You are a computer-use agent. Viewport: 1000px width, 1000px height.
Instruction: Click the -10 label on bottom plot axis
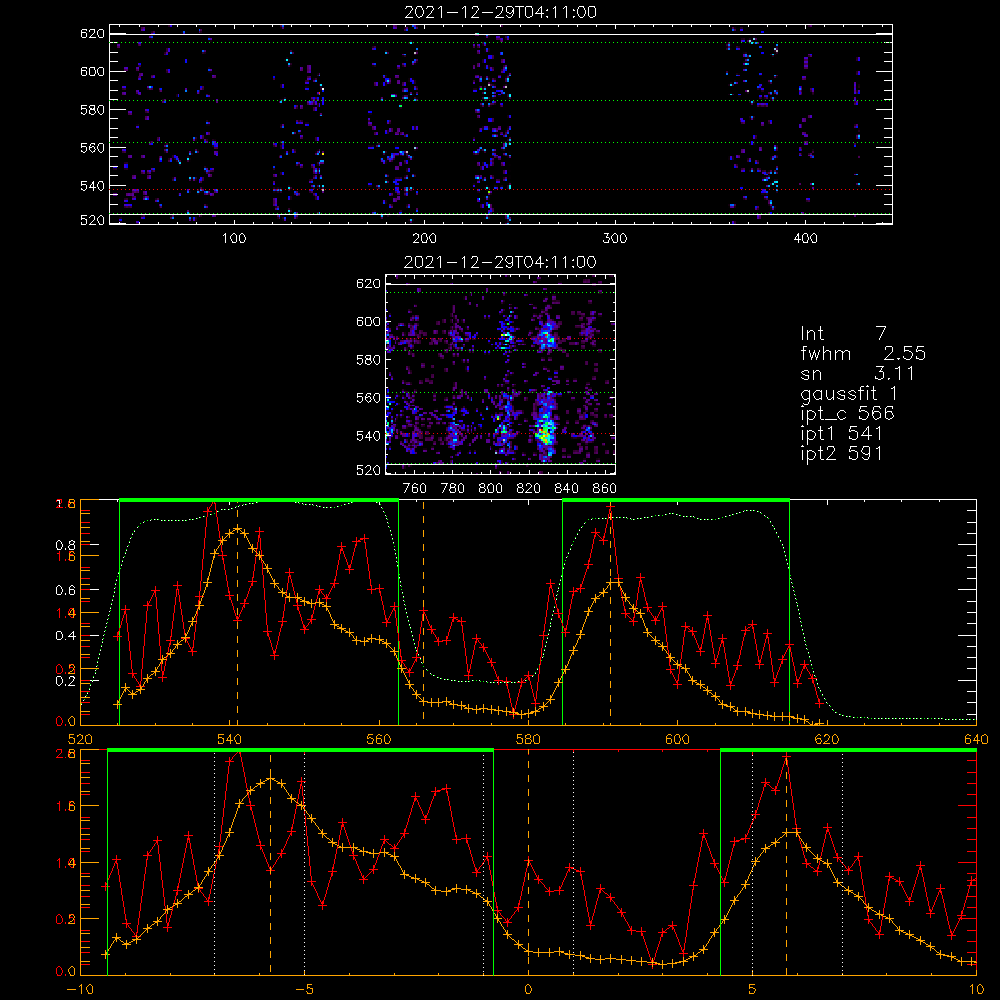click(80, 990)
